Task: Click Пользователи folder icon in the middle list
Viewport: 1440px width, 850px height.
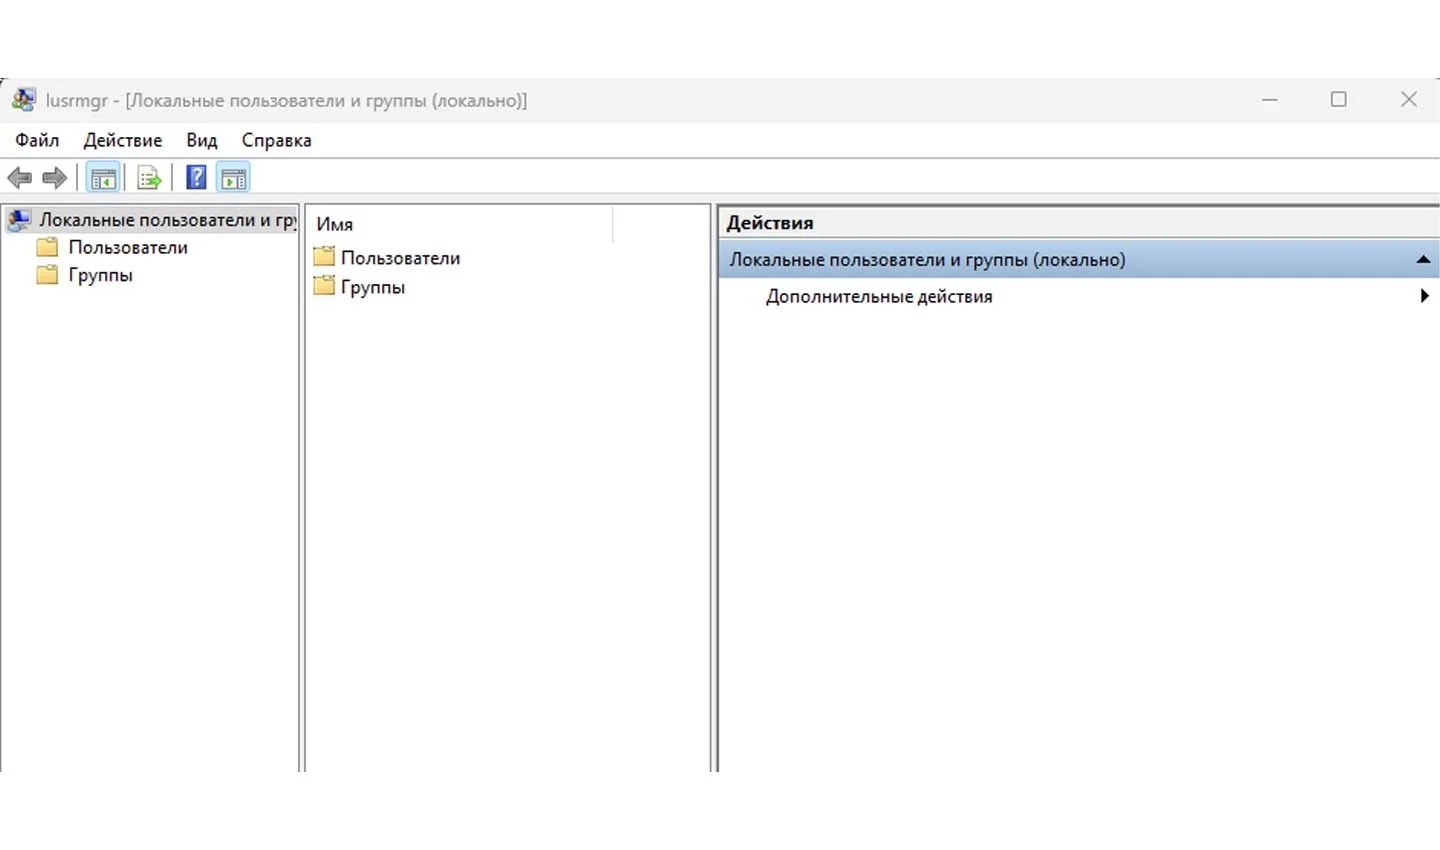Action: [x=324, y=257]
